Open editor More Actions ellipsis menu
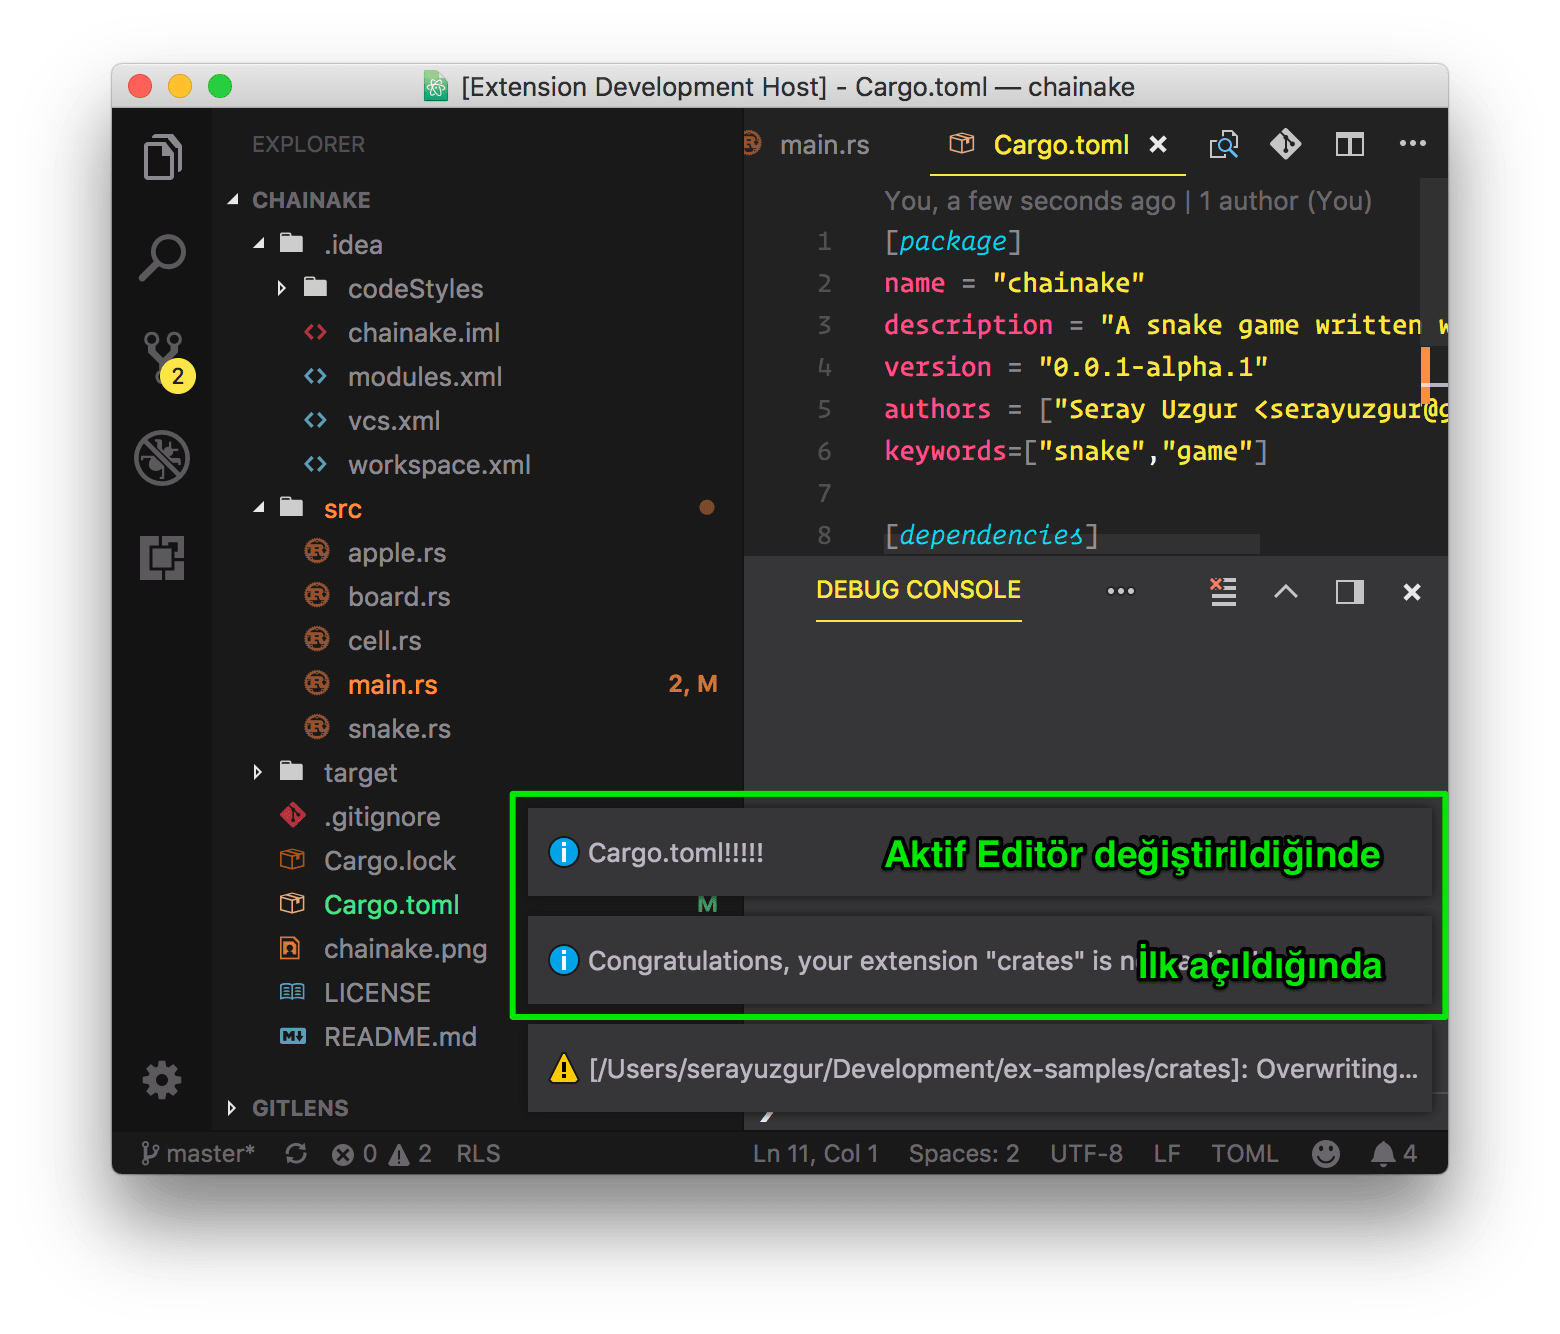This screenshot has height=1334, width=1560. [x=1413, y=144]
